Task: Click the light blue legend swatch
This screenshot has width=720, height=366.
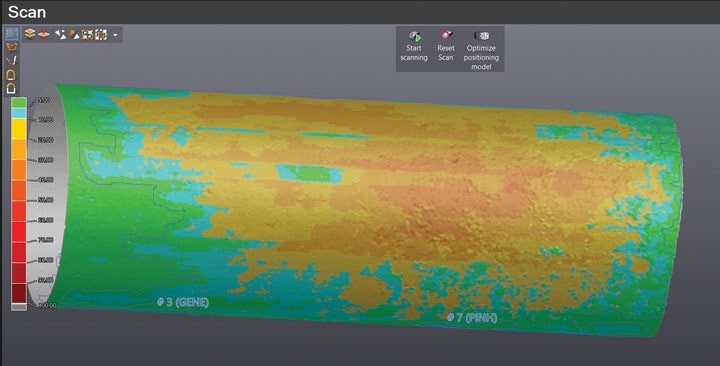Action: (19, 113)
